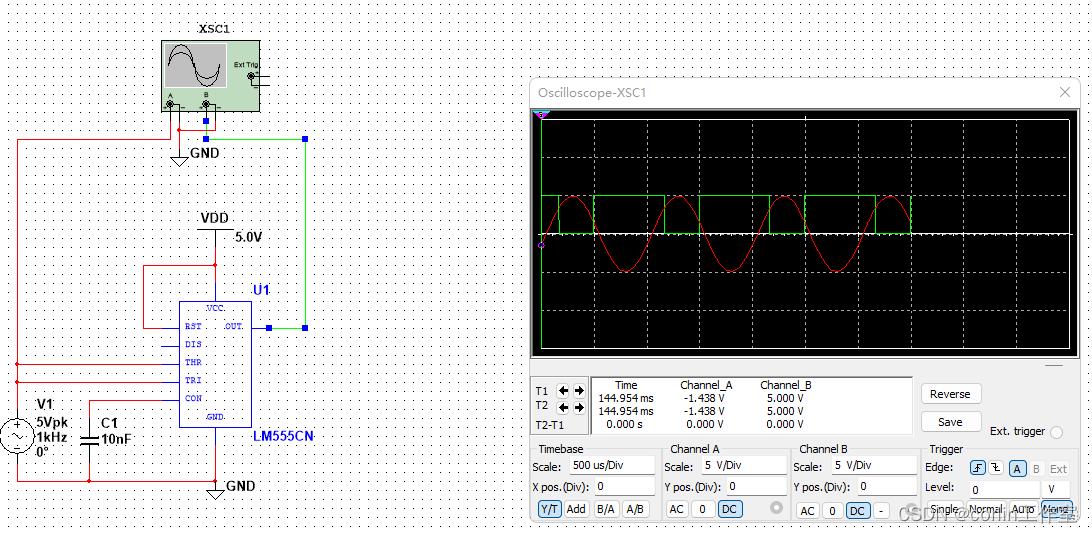Screen dimensions: 1092x533
Task: Select the XSC1 oscilloscope instrument symbol
Action: pyautogui.click(x=210, y=75)
